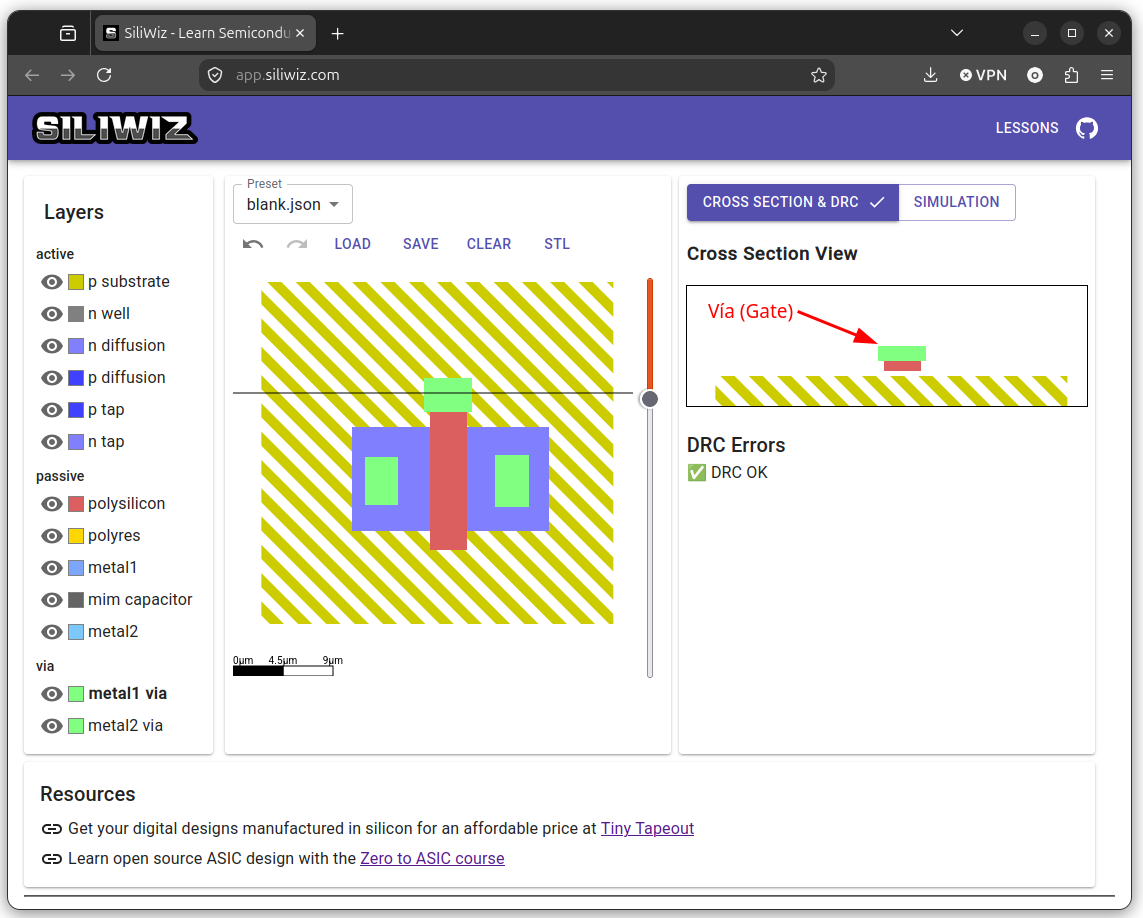Select the polysilicon red swatch
Screen dimensions: 1143x918
76,504
